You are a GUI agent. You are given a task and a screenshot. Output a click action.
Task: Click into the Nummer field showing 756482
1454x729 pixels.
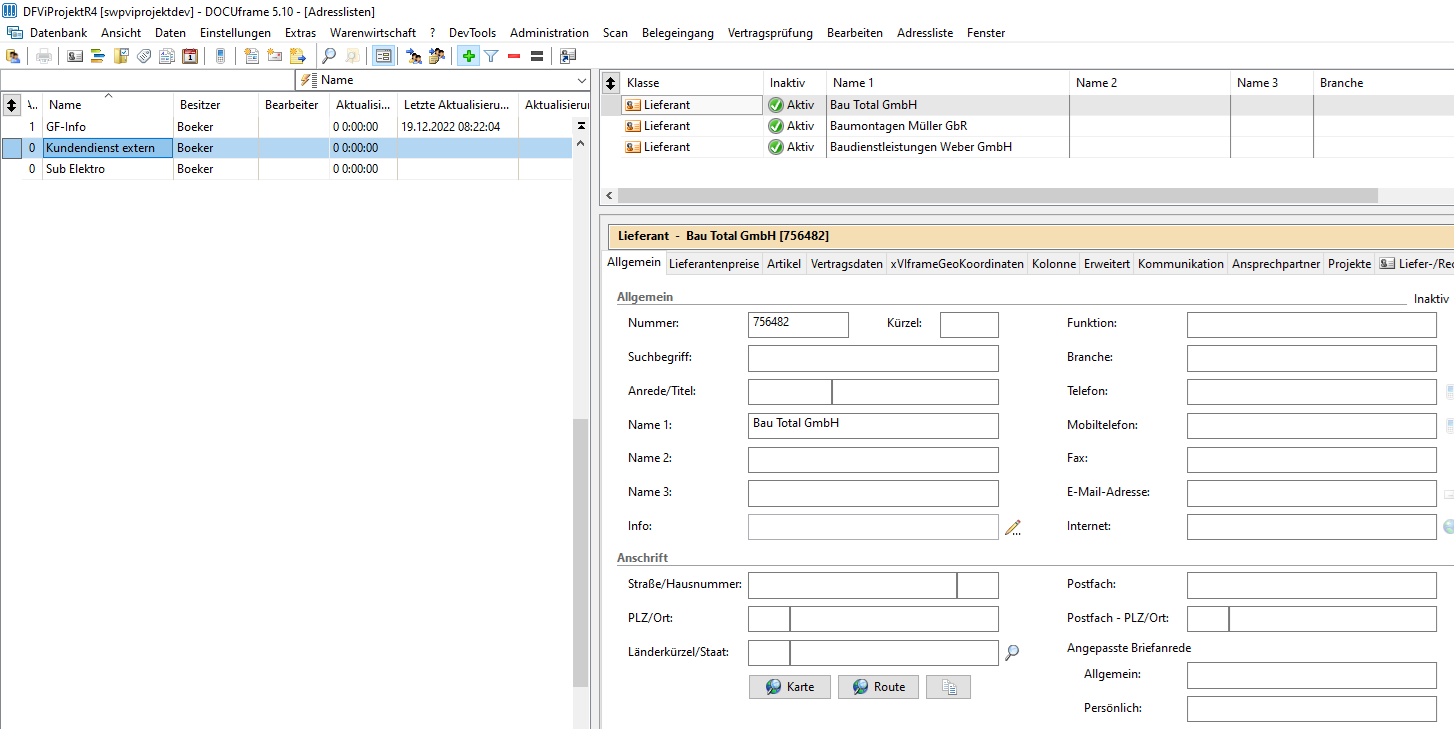798,324
